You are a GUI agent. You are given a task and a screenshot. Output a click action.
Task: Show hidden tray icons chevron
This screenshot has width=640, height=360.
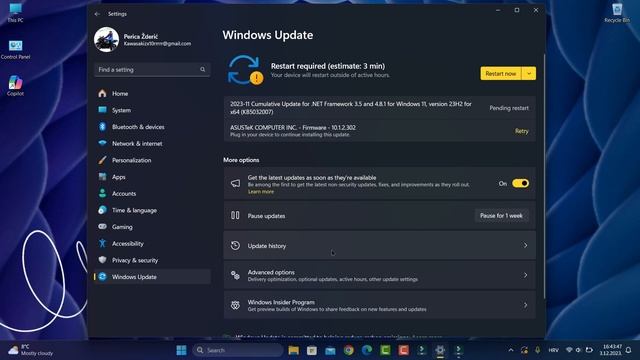coord(511,350)
